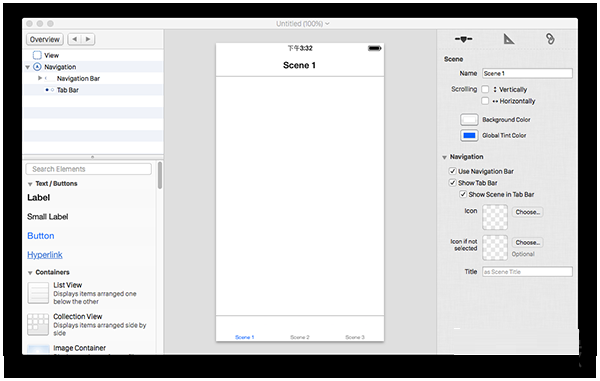Screen dimensions: 600x381
Task: Click the Collection View grid icon
Action: (x=38, y=324)
